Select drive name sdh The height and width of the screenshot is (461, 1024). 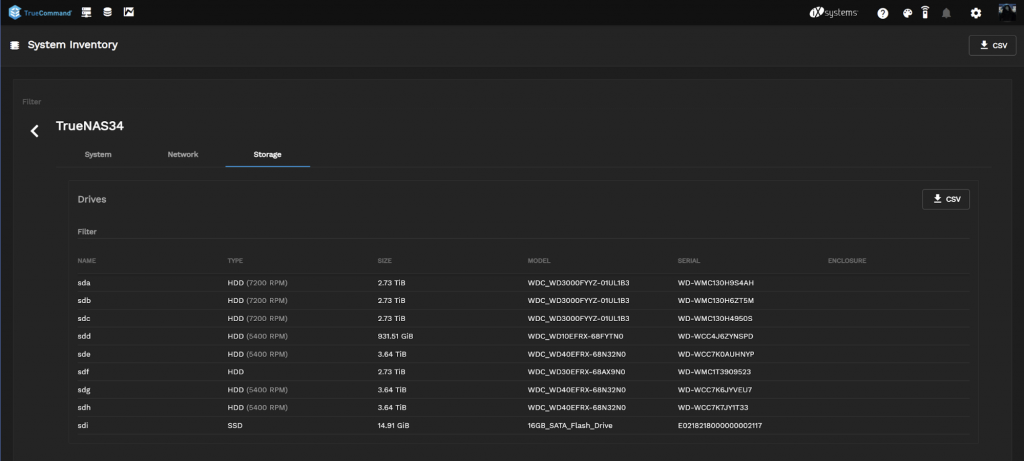[84, 407]
